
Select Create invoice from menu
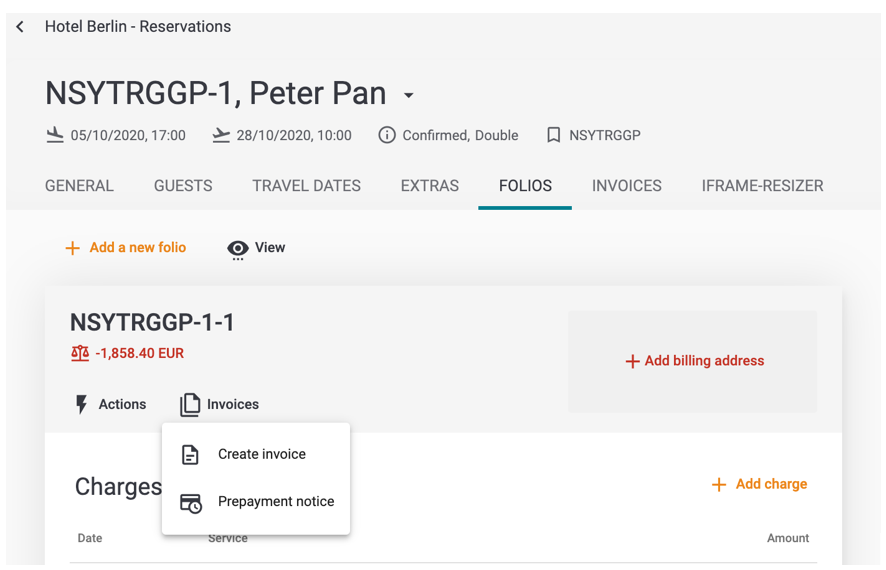261,454
